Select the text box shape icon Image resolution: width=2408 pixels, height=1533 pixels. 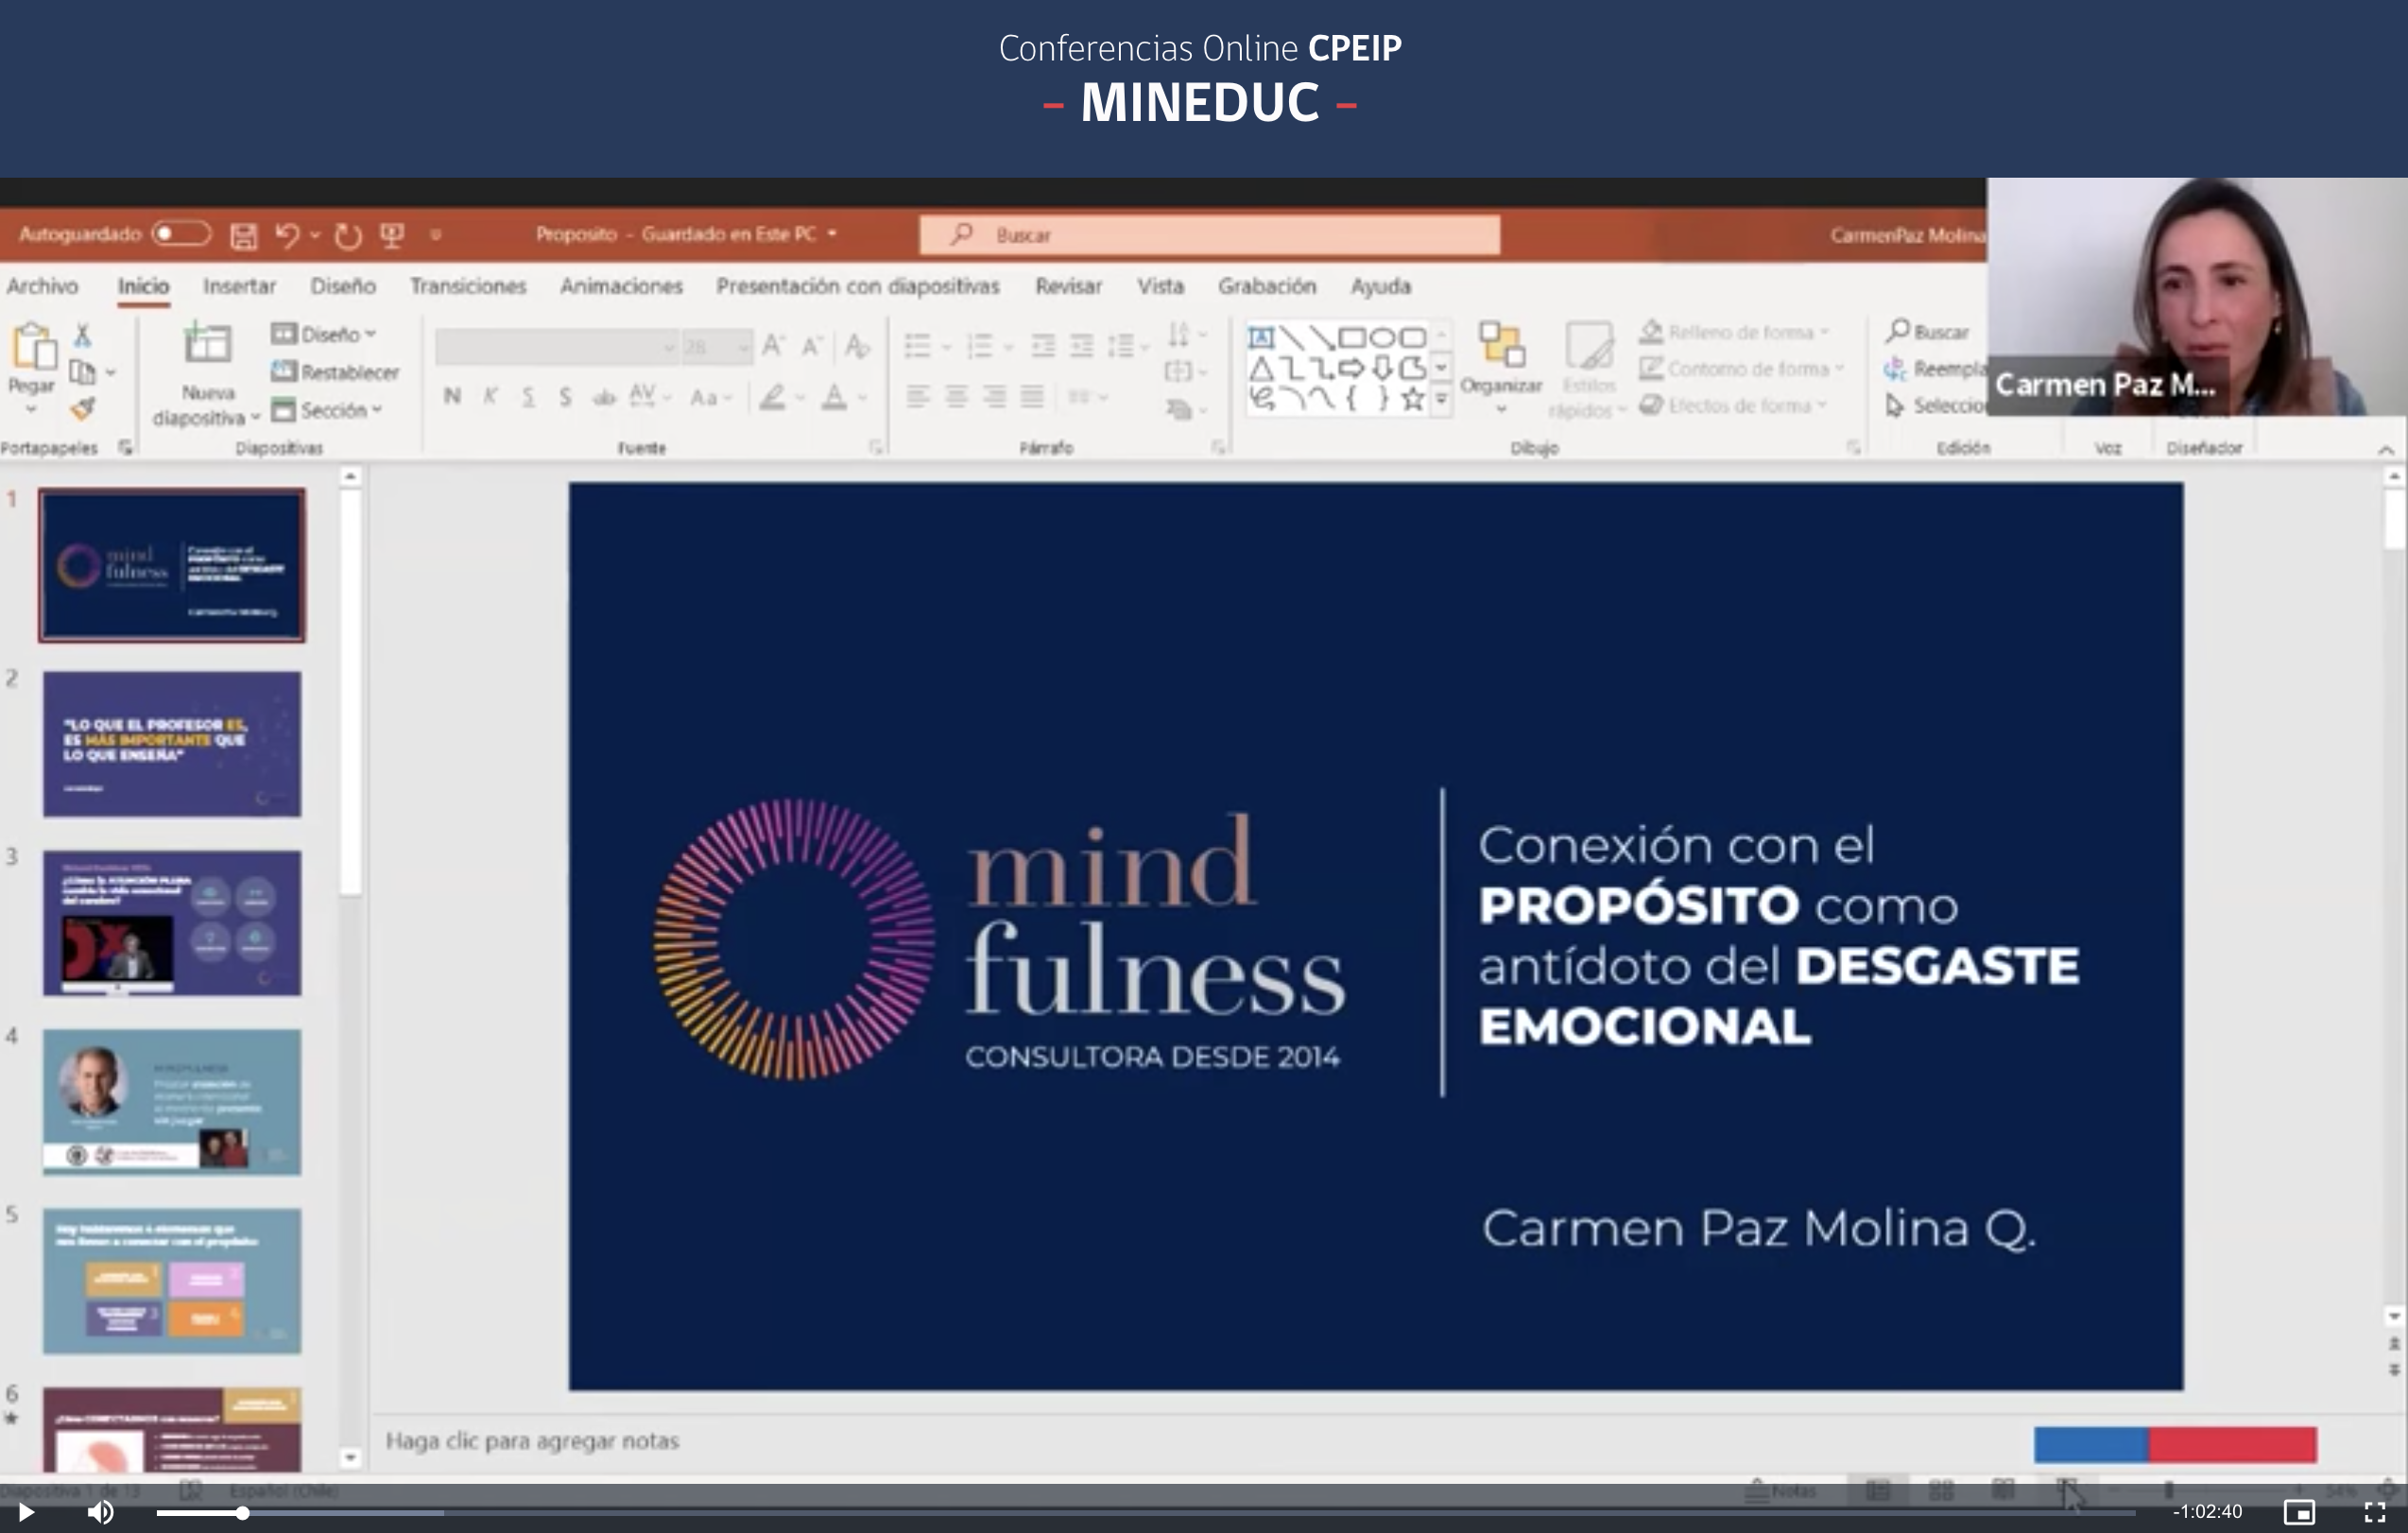[1261, 337]
